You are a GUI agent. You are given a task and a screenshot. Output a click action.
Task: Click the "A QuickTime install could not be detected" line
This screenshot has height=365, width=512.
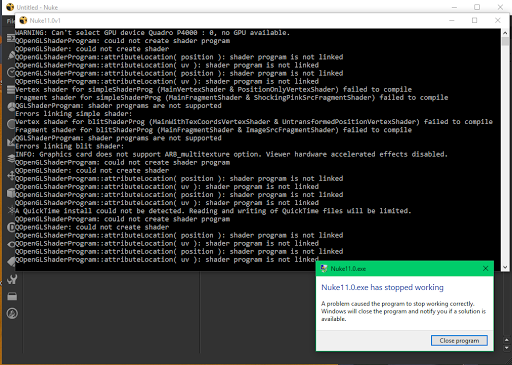pyautogui.click(x=213, y=211)
